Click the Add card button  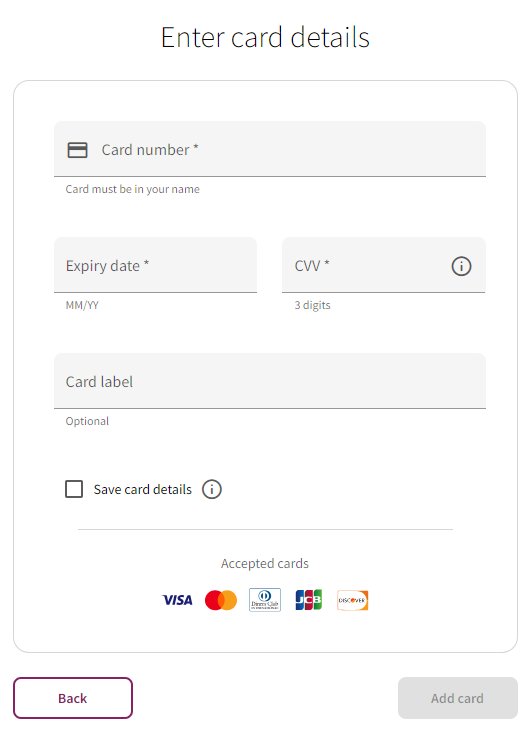pyautogui.click(x=458, y=698)
